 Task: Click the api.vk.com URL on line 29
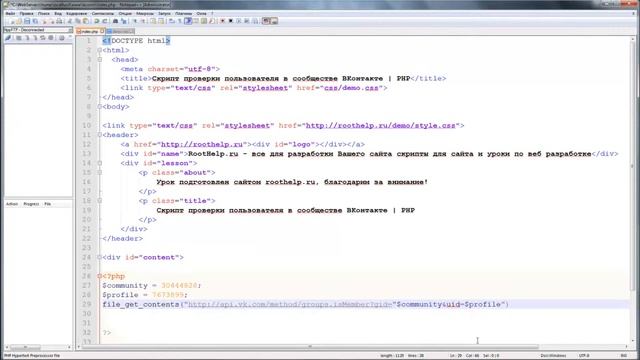pos(290,304)
